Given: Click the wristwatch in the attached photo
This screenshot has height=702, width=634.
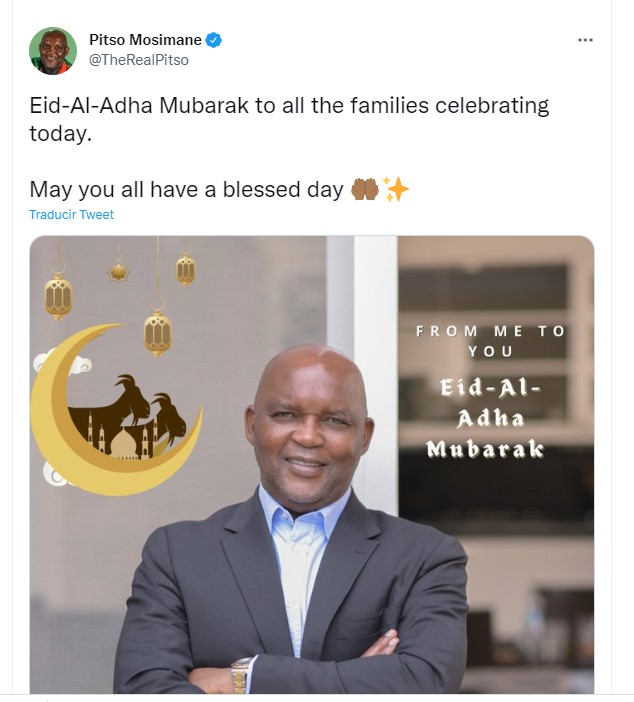Looking at the screenshot, I should [241, 675].
